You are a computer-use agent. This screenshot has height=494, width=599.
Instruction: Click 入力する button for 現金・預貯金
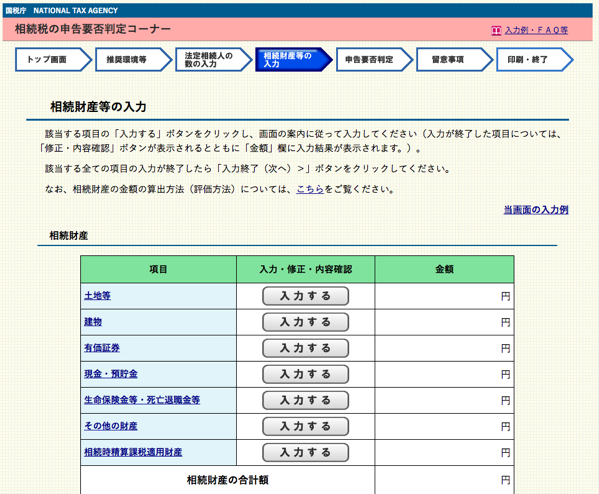tap(305, 374)
